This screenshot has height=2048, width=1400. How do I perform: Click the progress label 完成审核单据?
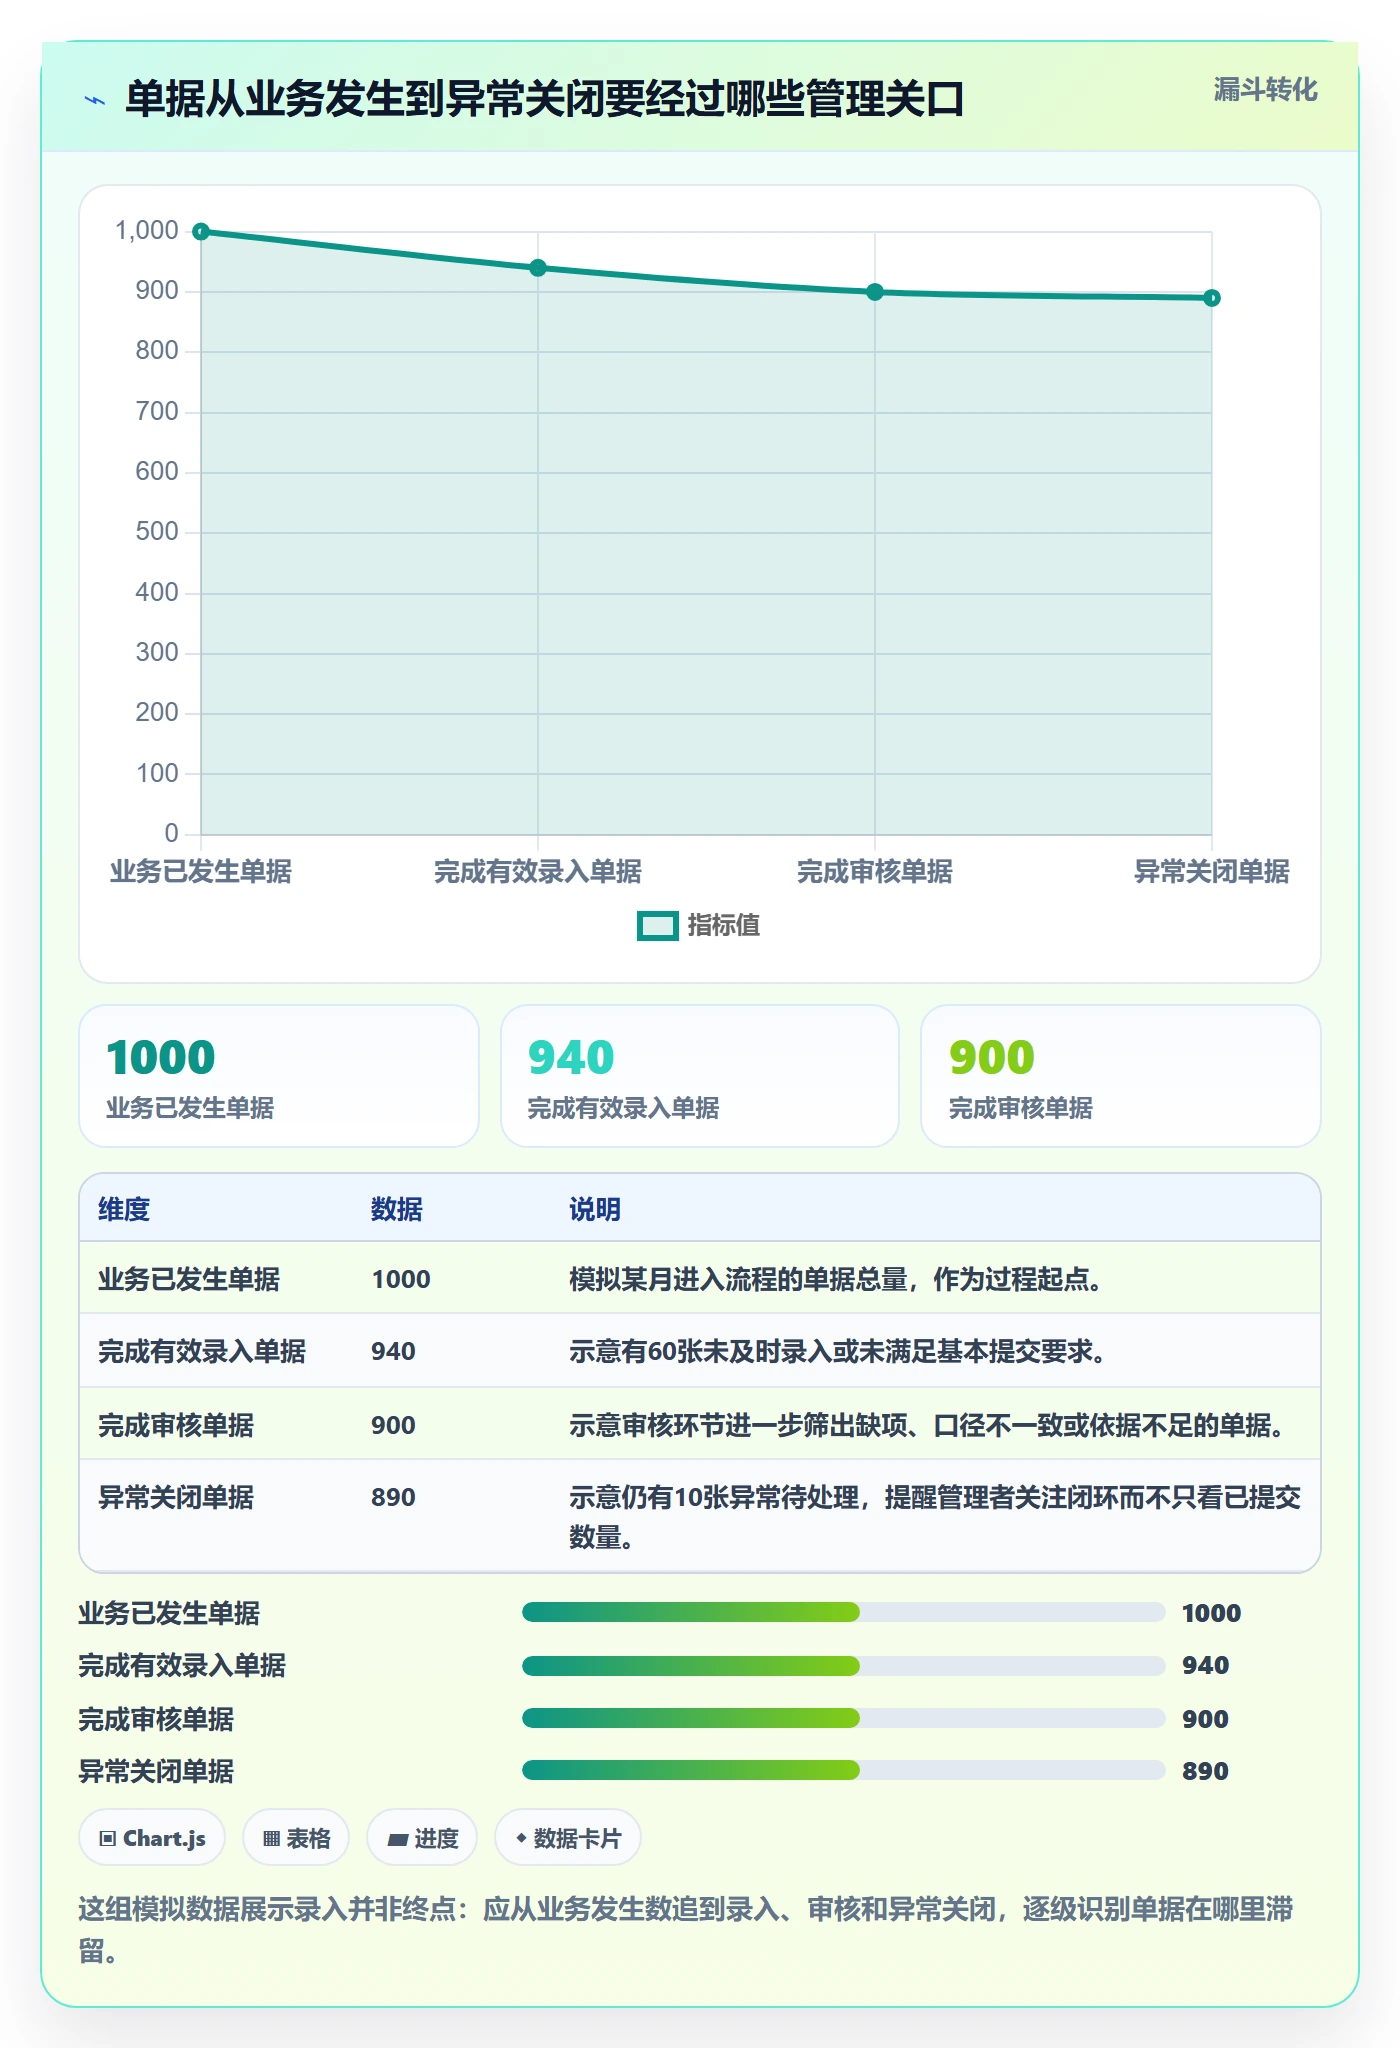tap(156, 1719)
